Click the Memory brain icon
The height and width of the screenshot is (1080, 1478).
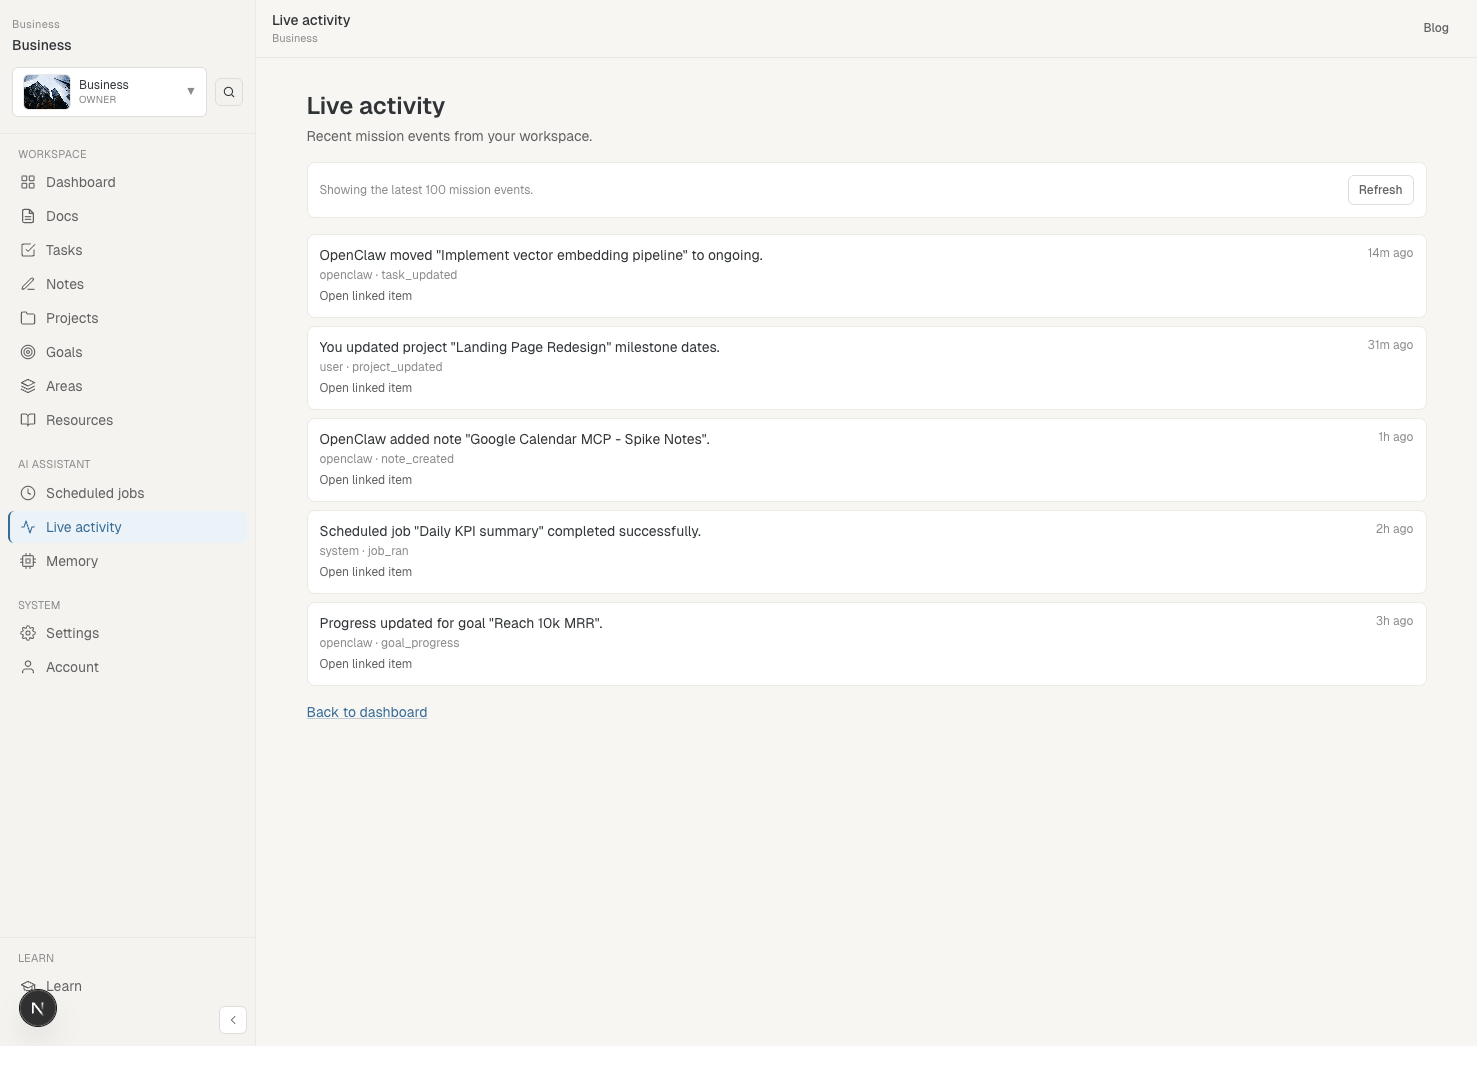pyautogui.click(x=29, y=561)
